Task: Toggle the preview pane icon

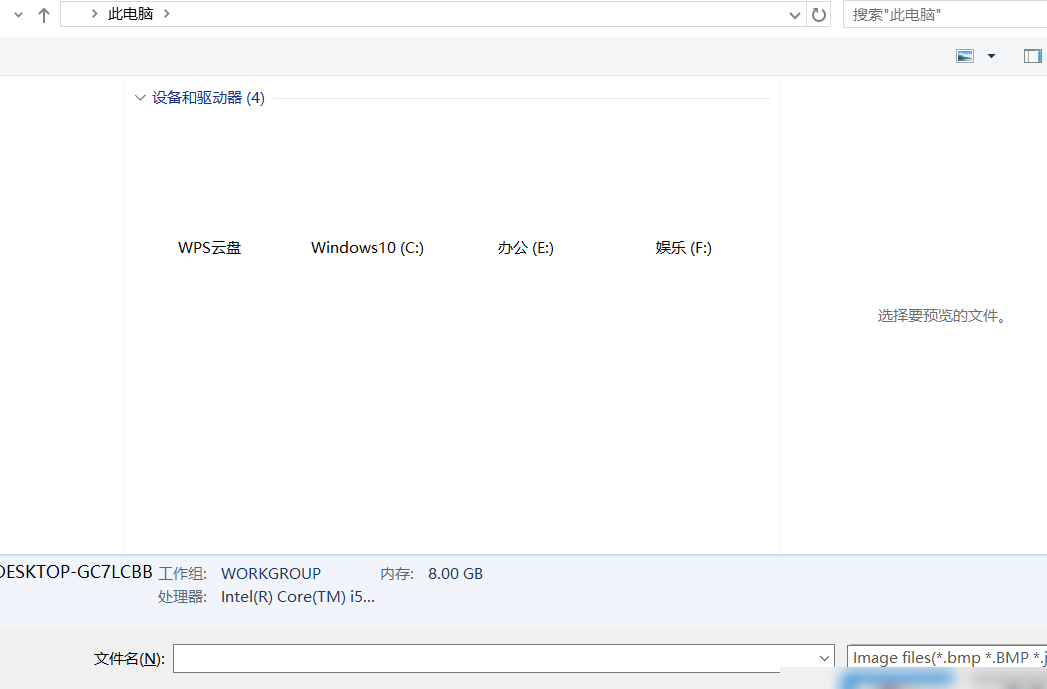Action: pyautogui.click(x=1032, y=56)
